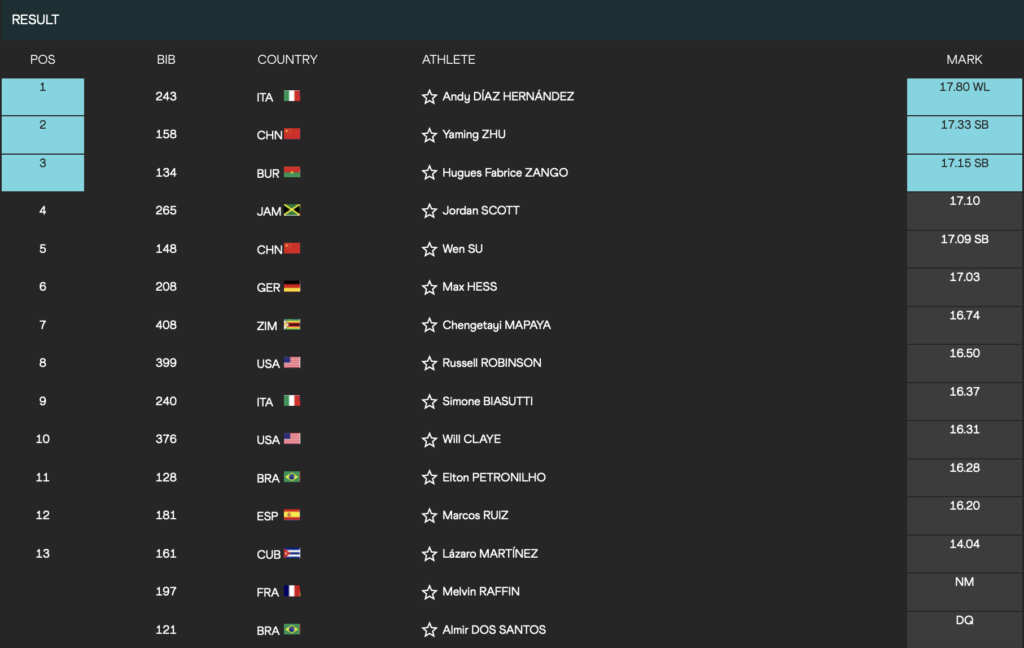1024x648 pixels.
Task: Mark Max Hess with star icon
Action: [x=430, y=287]
